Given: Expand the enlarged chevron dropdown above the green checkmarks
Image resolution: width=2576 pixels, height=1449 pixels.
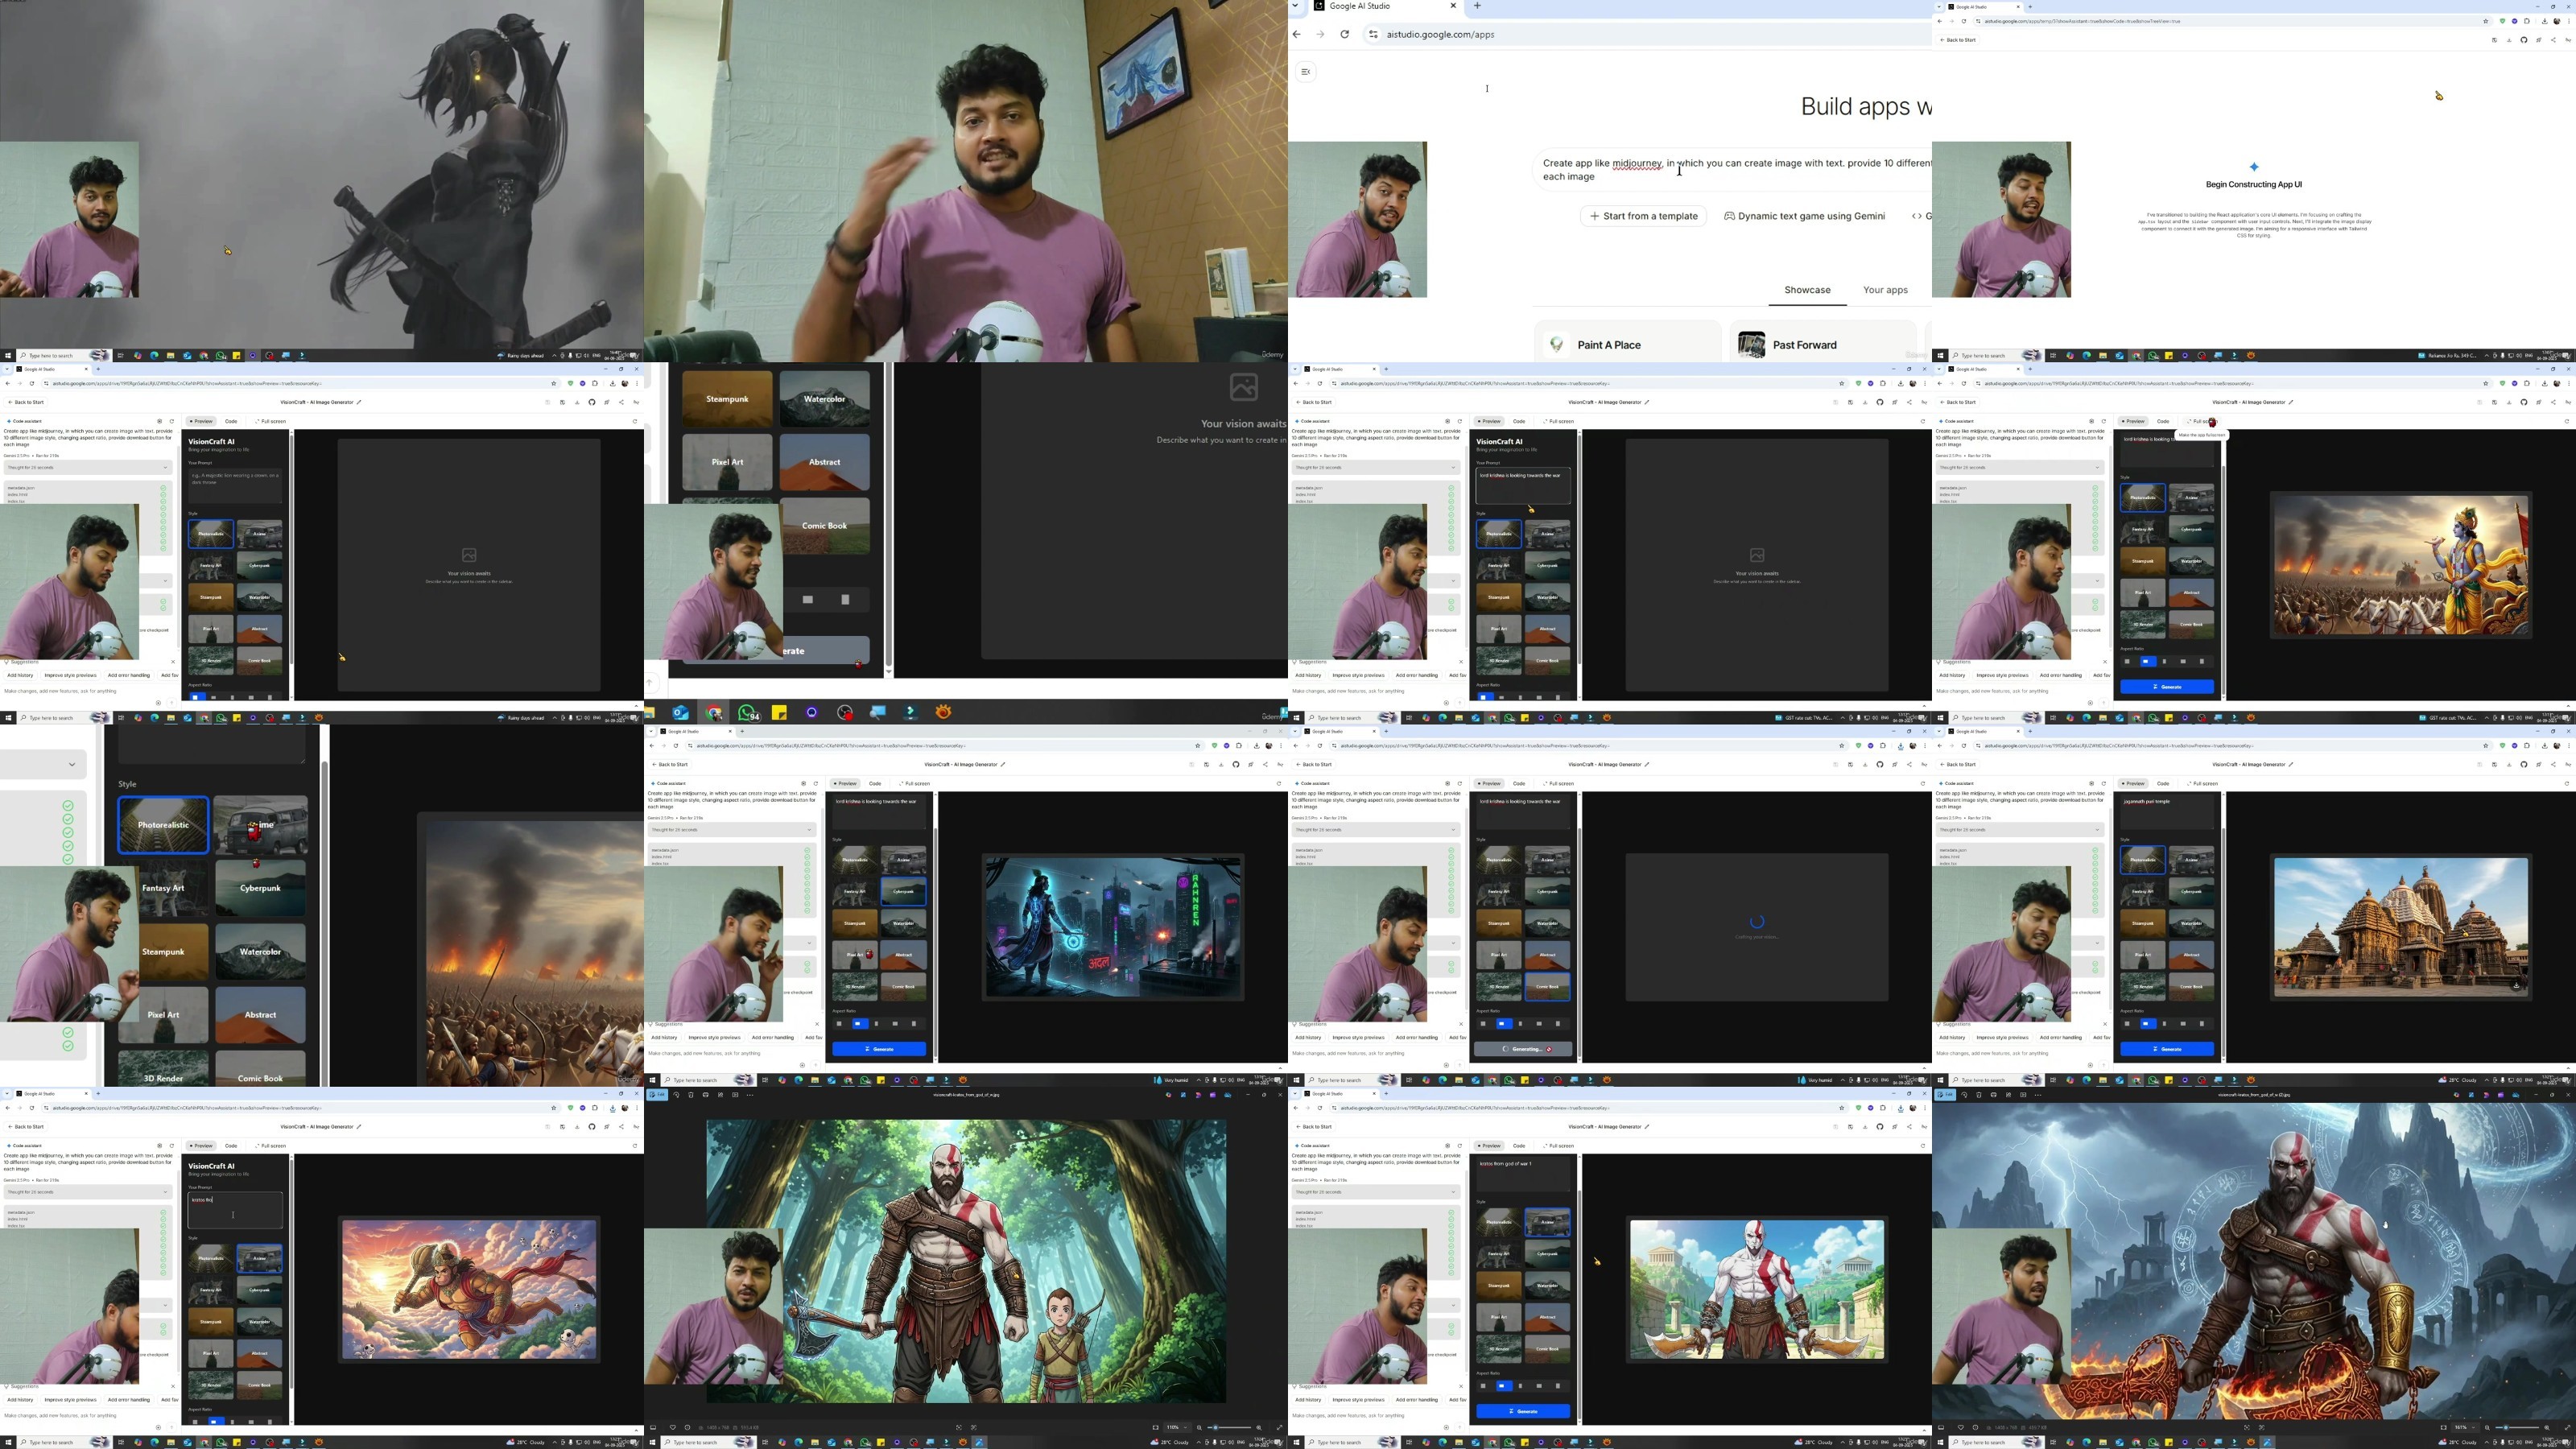Looking at the screenshot, I should tap(72, 764).
